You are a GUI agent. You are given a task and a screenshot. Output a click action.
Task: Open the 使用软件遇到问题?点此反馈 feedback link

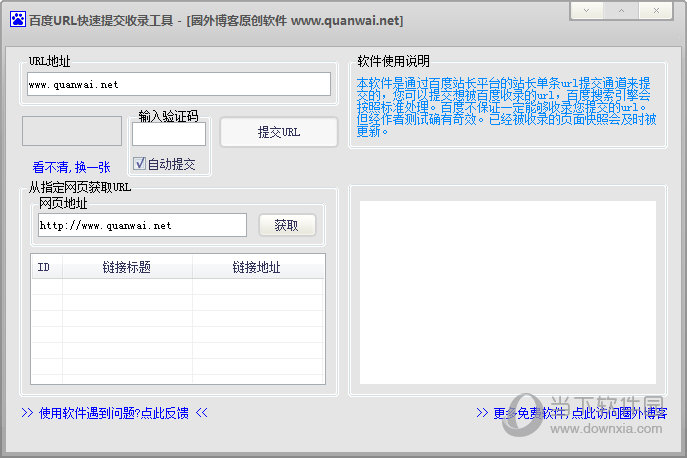point(114,413)
